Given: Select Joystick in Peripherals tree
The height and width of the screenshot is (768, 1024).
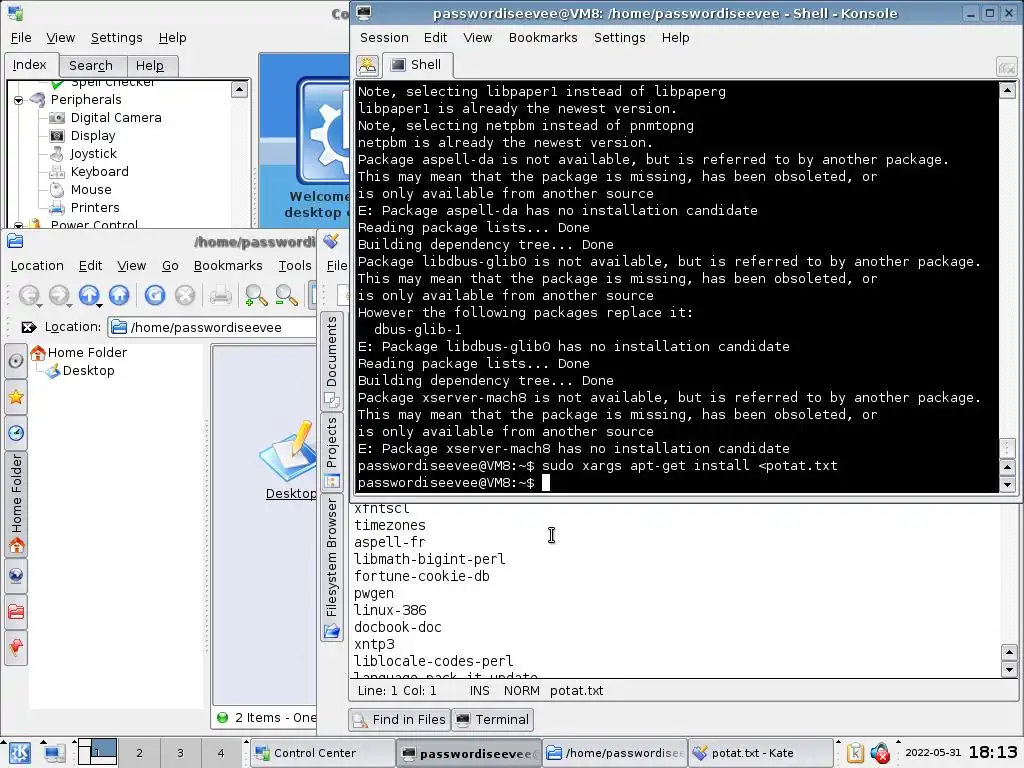Looking at the screenshot, I should [x=93, y=153].
